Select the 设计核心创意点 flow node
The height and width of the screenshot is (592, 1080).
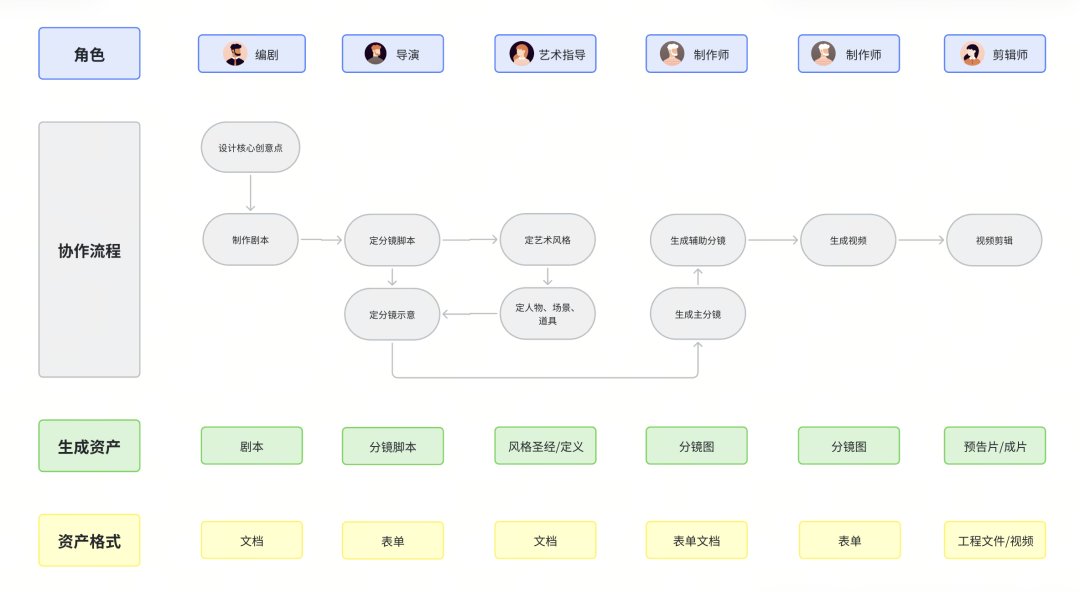(x=250, y=148)
